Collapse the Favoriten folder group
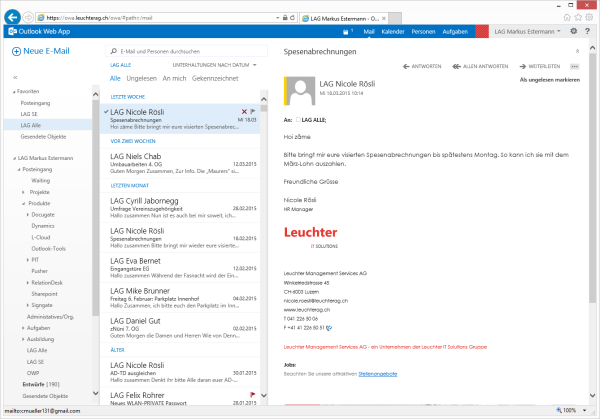Image resolution: width=600 pixels, height=419 pixels. pos(14,92)
